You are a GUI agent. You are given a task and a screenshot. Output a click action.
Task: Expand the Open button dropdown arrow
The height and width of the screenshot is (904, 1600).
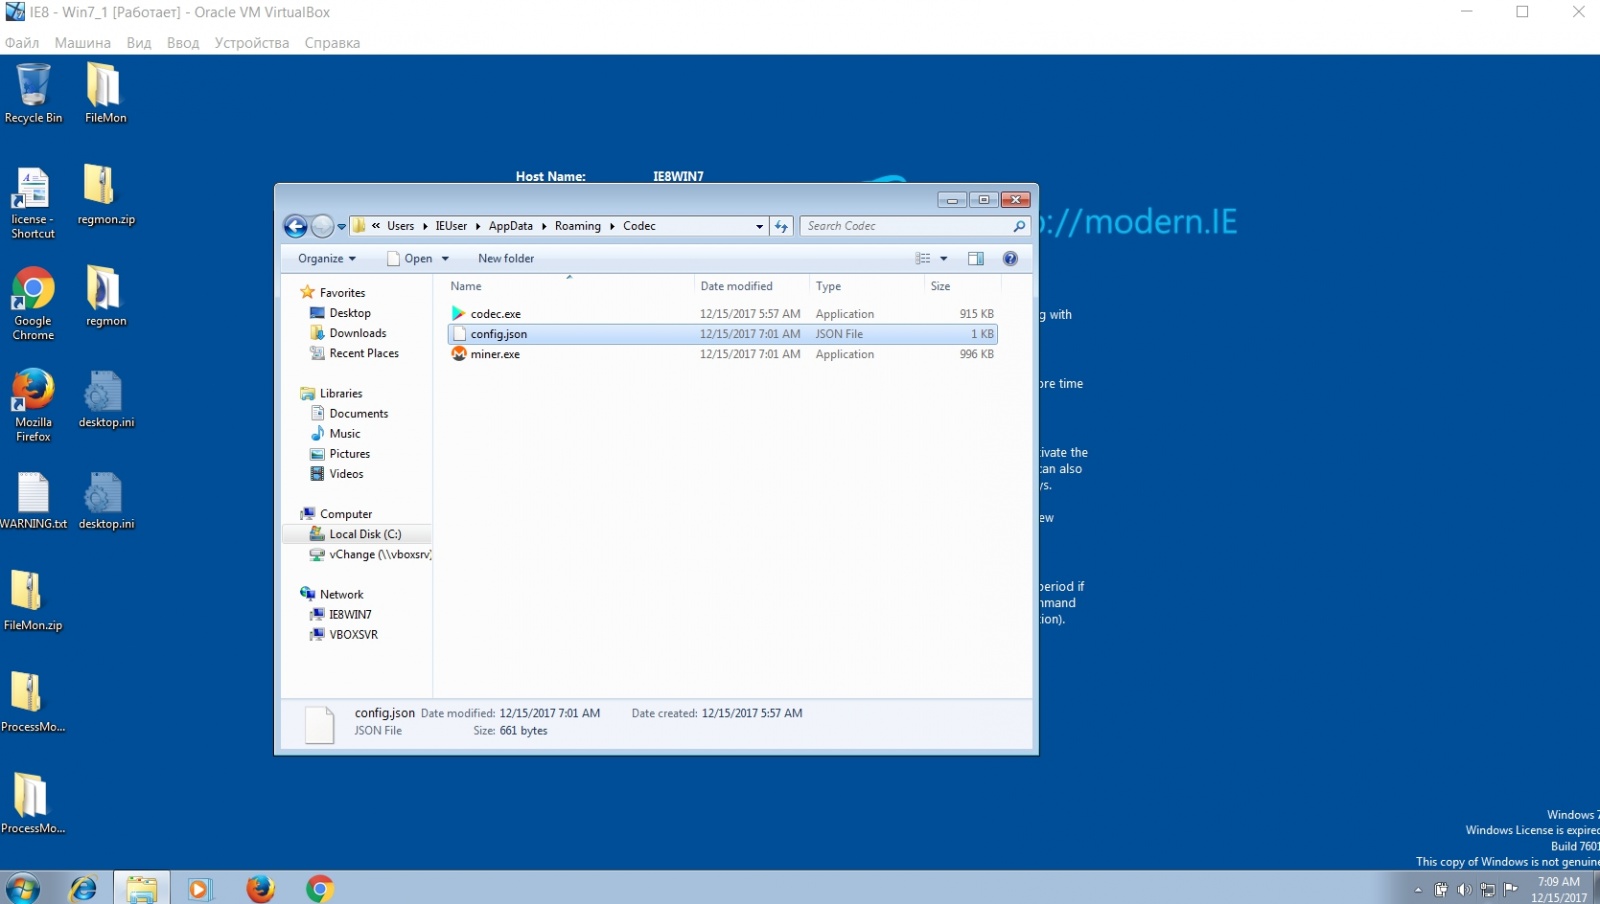445,258
